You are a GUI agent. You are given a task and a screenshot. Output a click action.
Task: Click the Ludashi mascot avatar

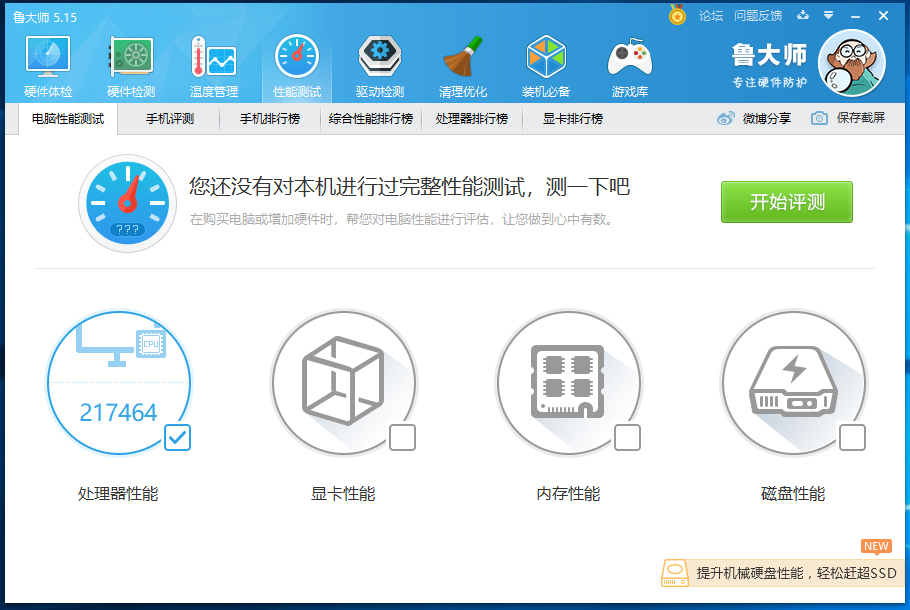point(851,62)
